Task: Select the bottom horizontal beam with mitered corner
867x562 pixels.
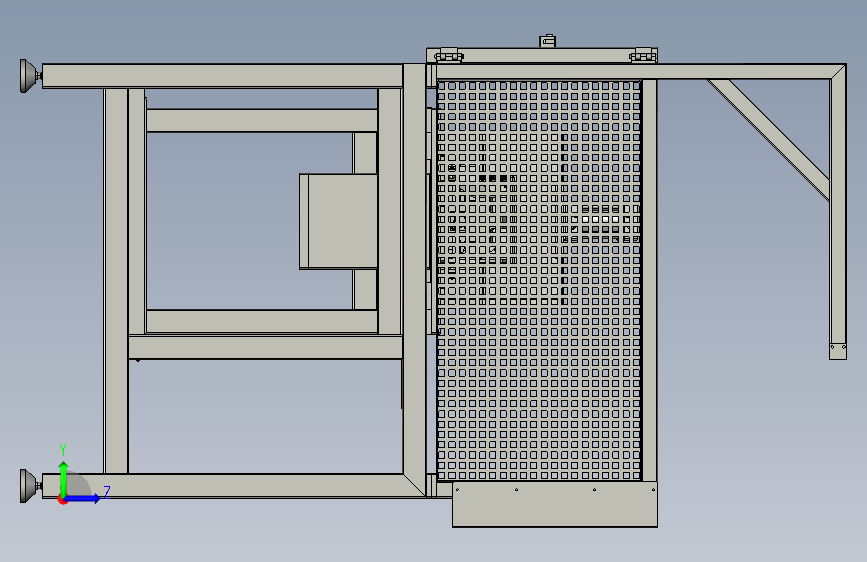Action: pos(234,486)
